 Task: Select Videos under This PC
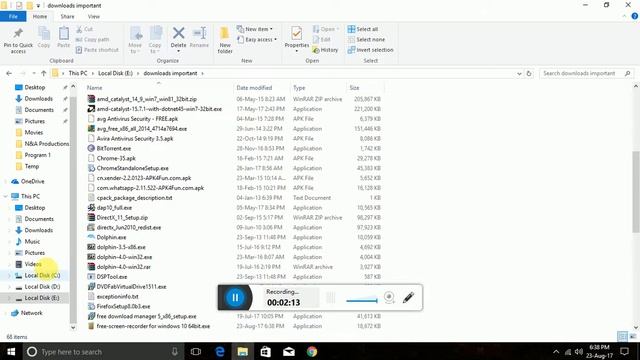coord(33,264)
